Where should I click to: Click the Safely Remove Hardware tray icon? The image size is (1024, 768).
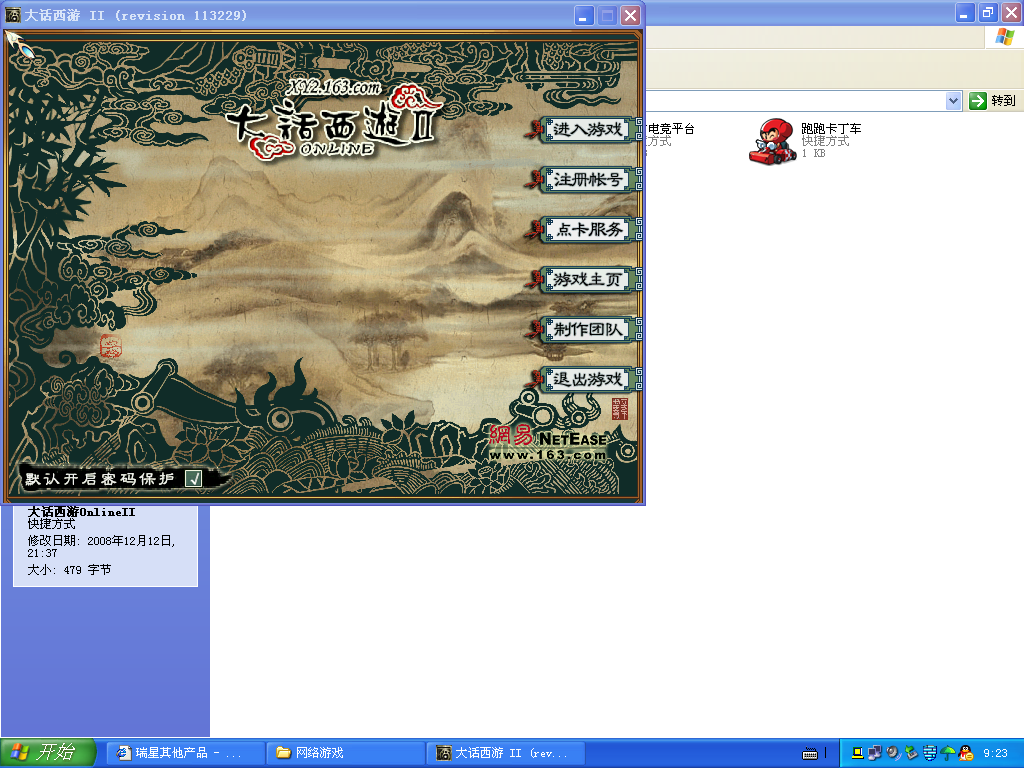point(911,753)
